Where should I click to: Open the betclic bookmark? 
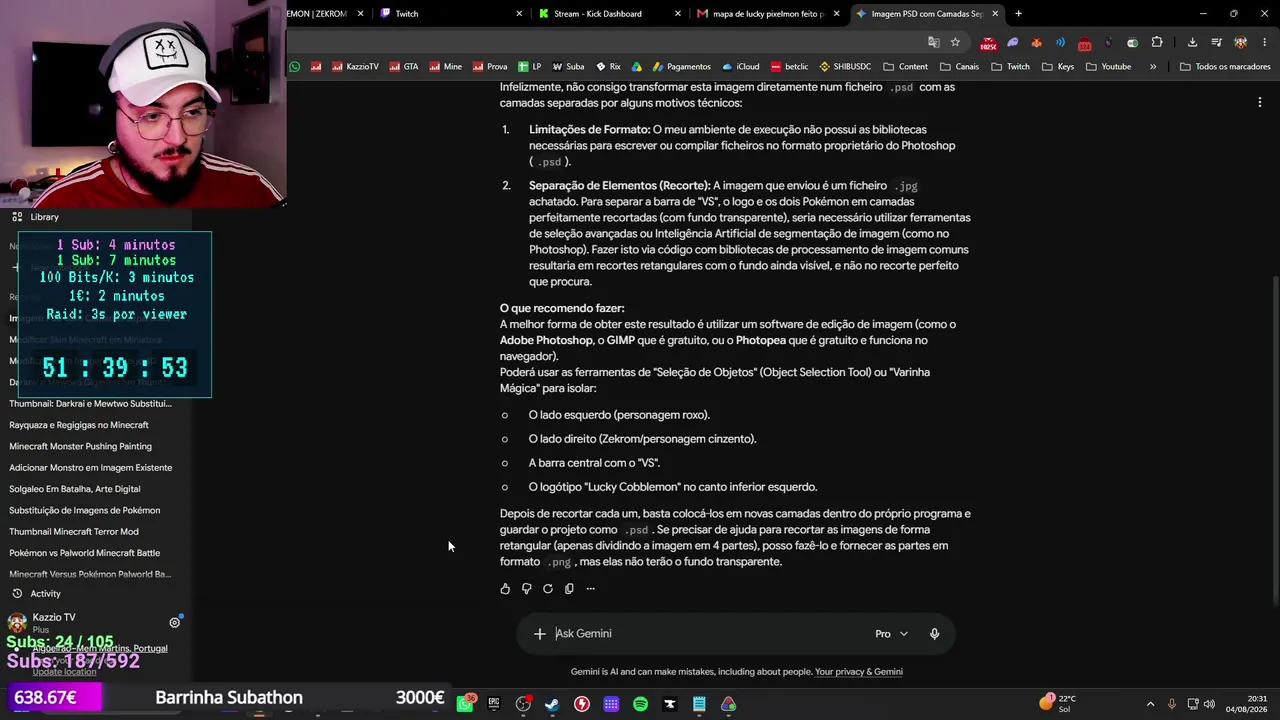click(789, 67)
